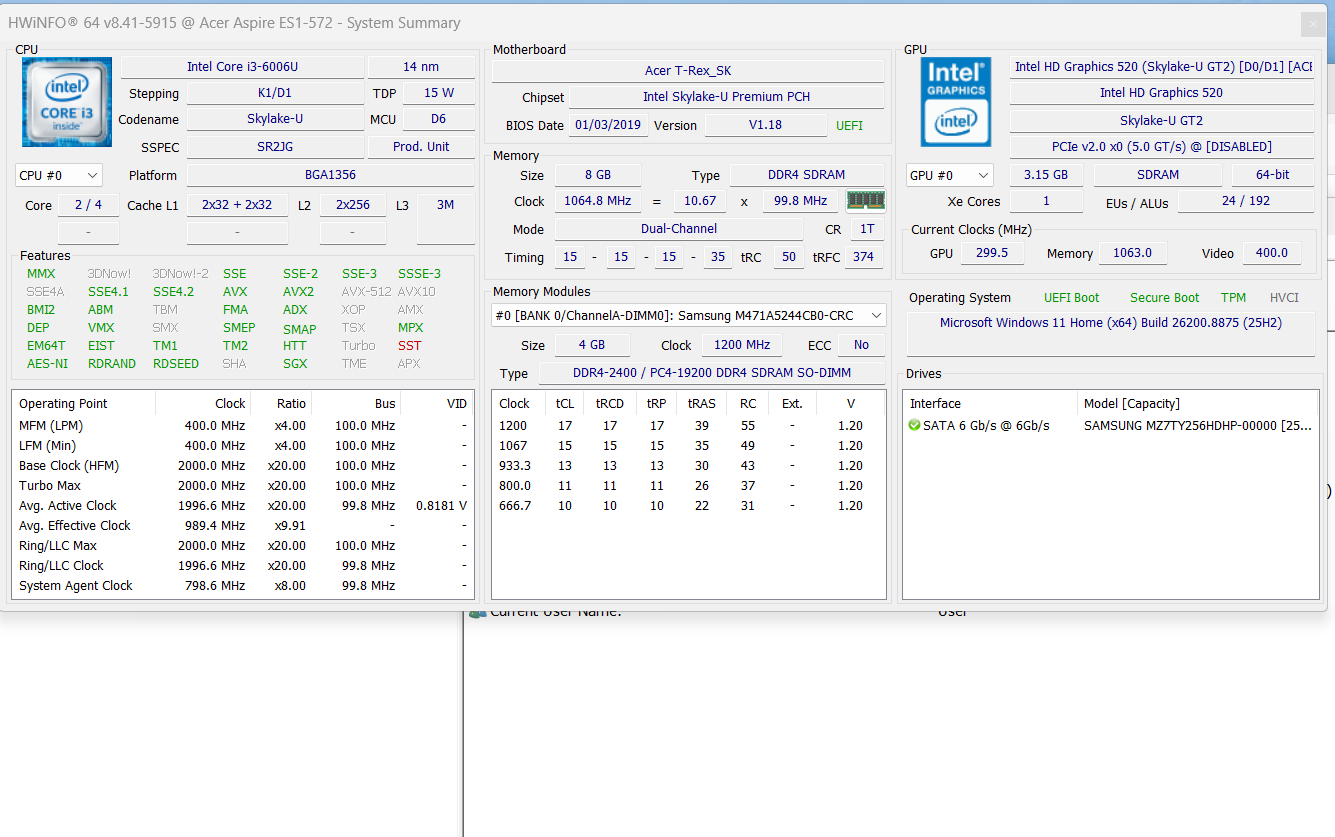Viewport: 1335px width, 837px height.
Task: Click the Interface column header in Drives
Action: (990, 404)
